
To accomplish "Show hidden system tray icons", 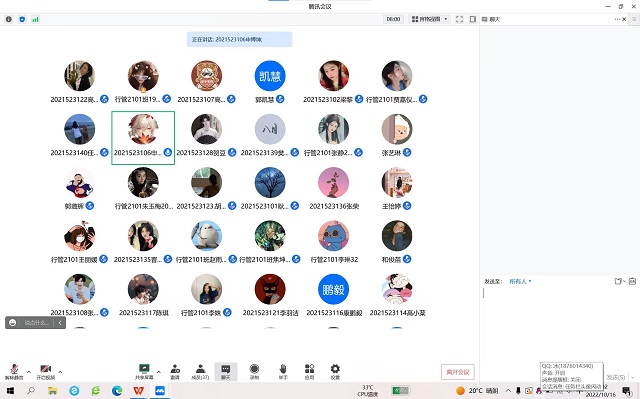I will click(508, 391).
